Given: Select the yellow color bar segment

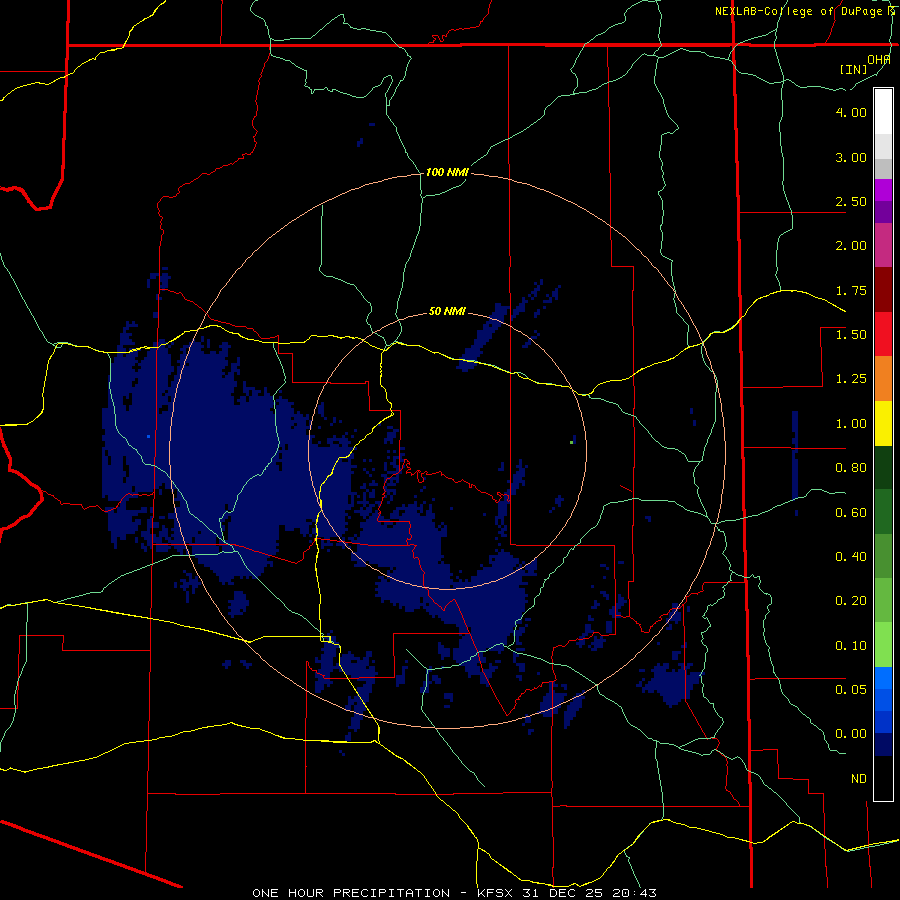Looking at the screenshot, I should pos(883,423).
